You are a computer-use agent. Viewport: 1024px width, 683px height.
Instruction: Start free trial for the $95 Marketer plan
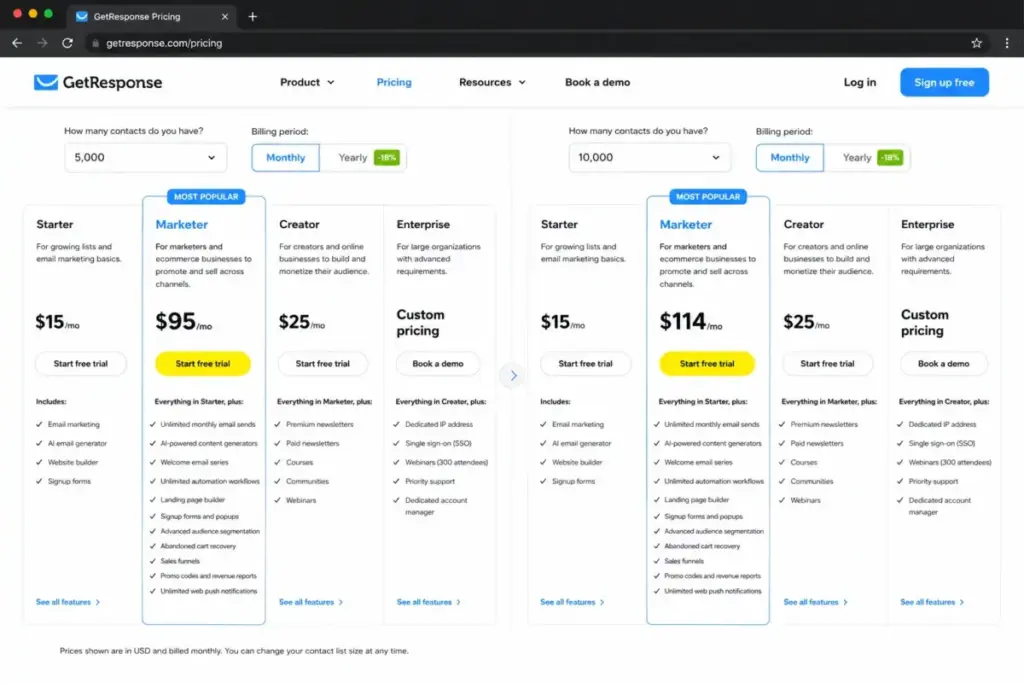[x=202, y=364]
